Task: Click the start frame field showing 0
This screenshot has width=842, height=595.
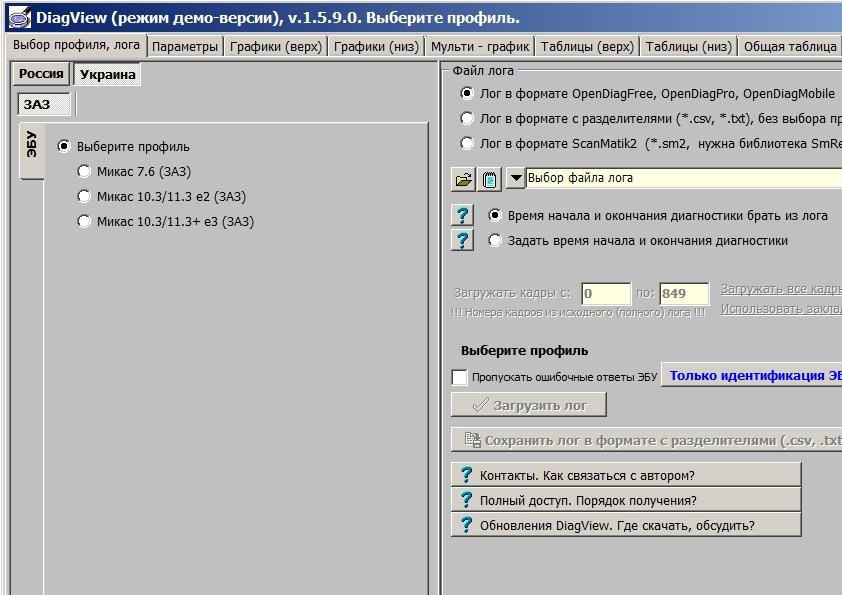Action: point(606,293)
